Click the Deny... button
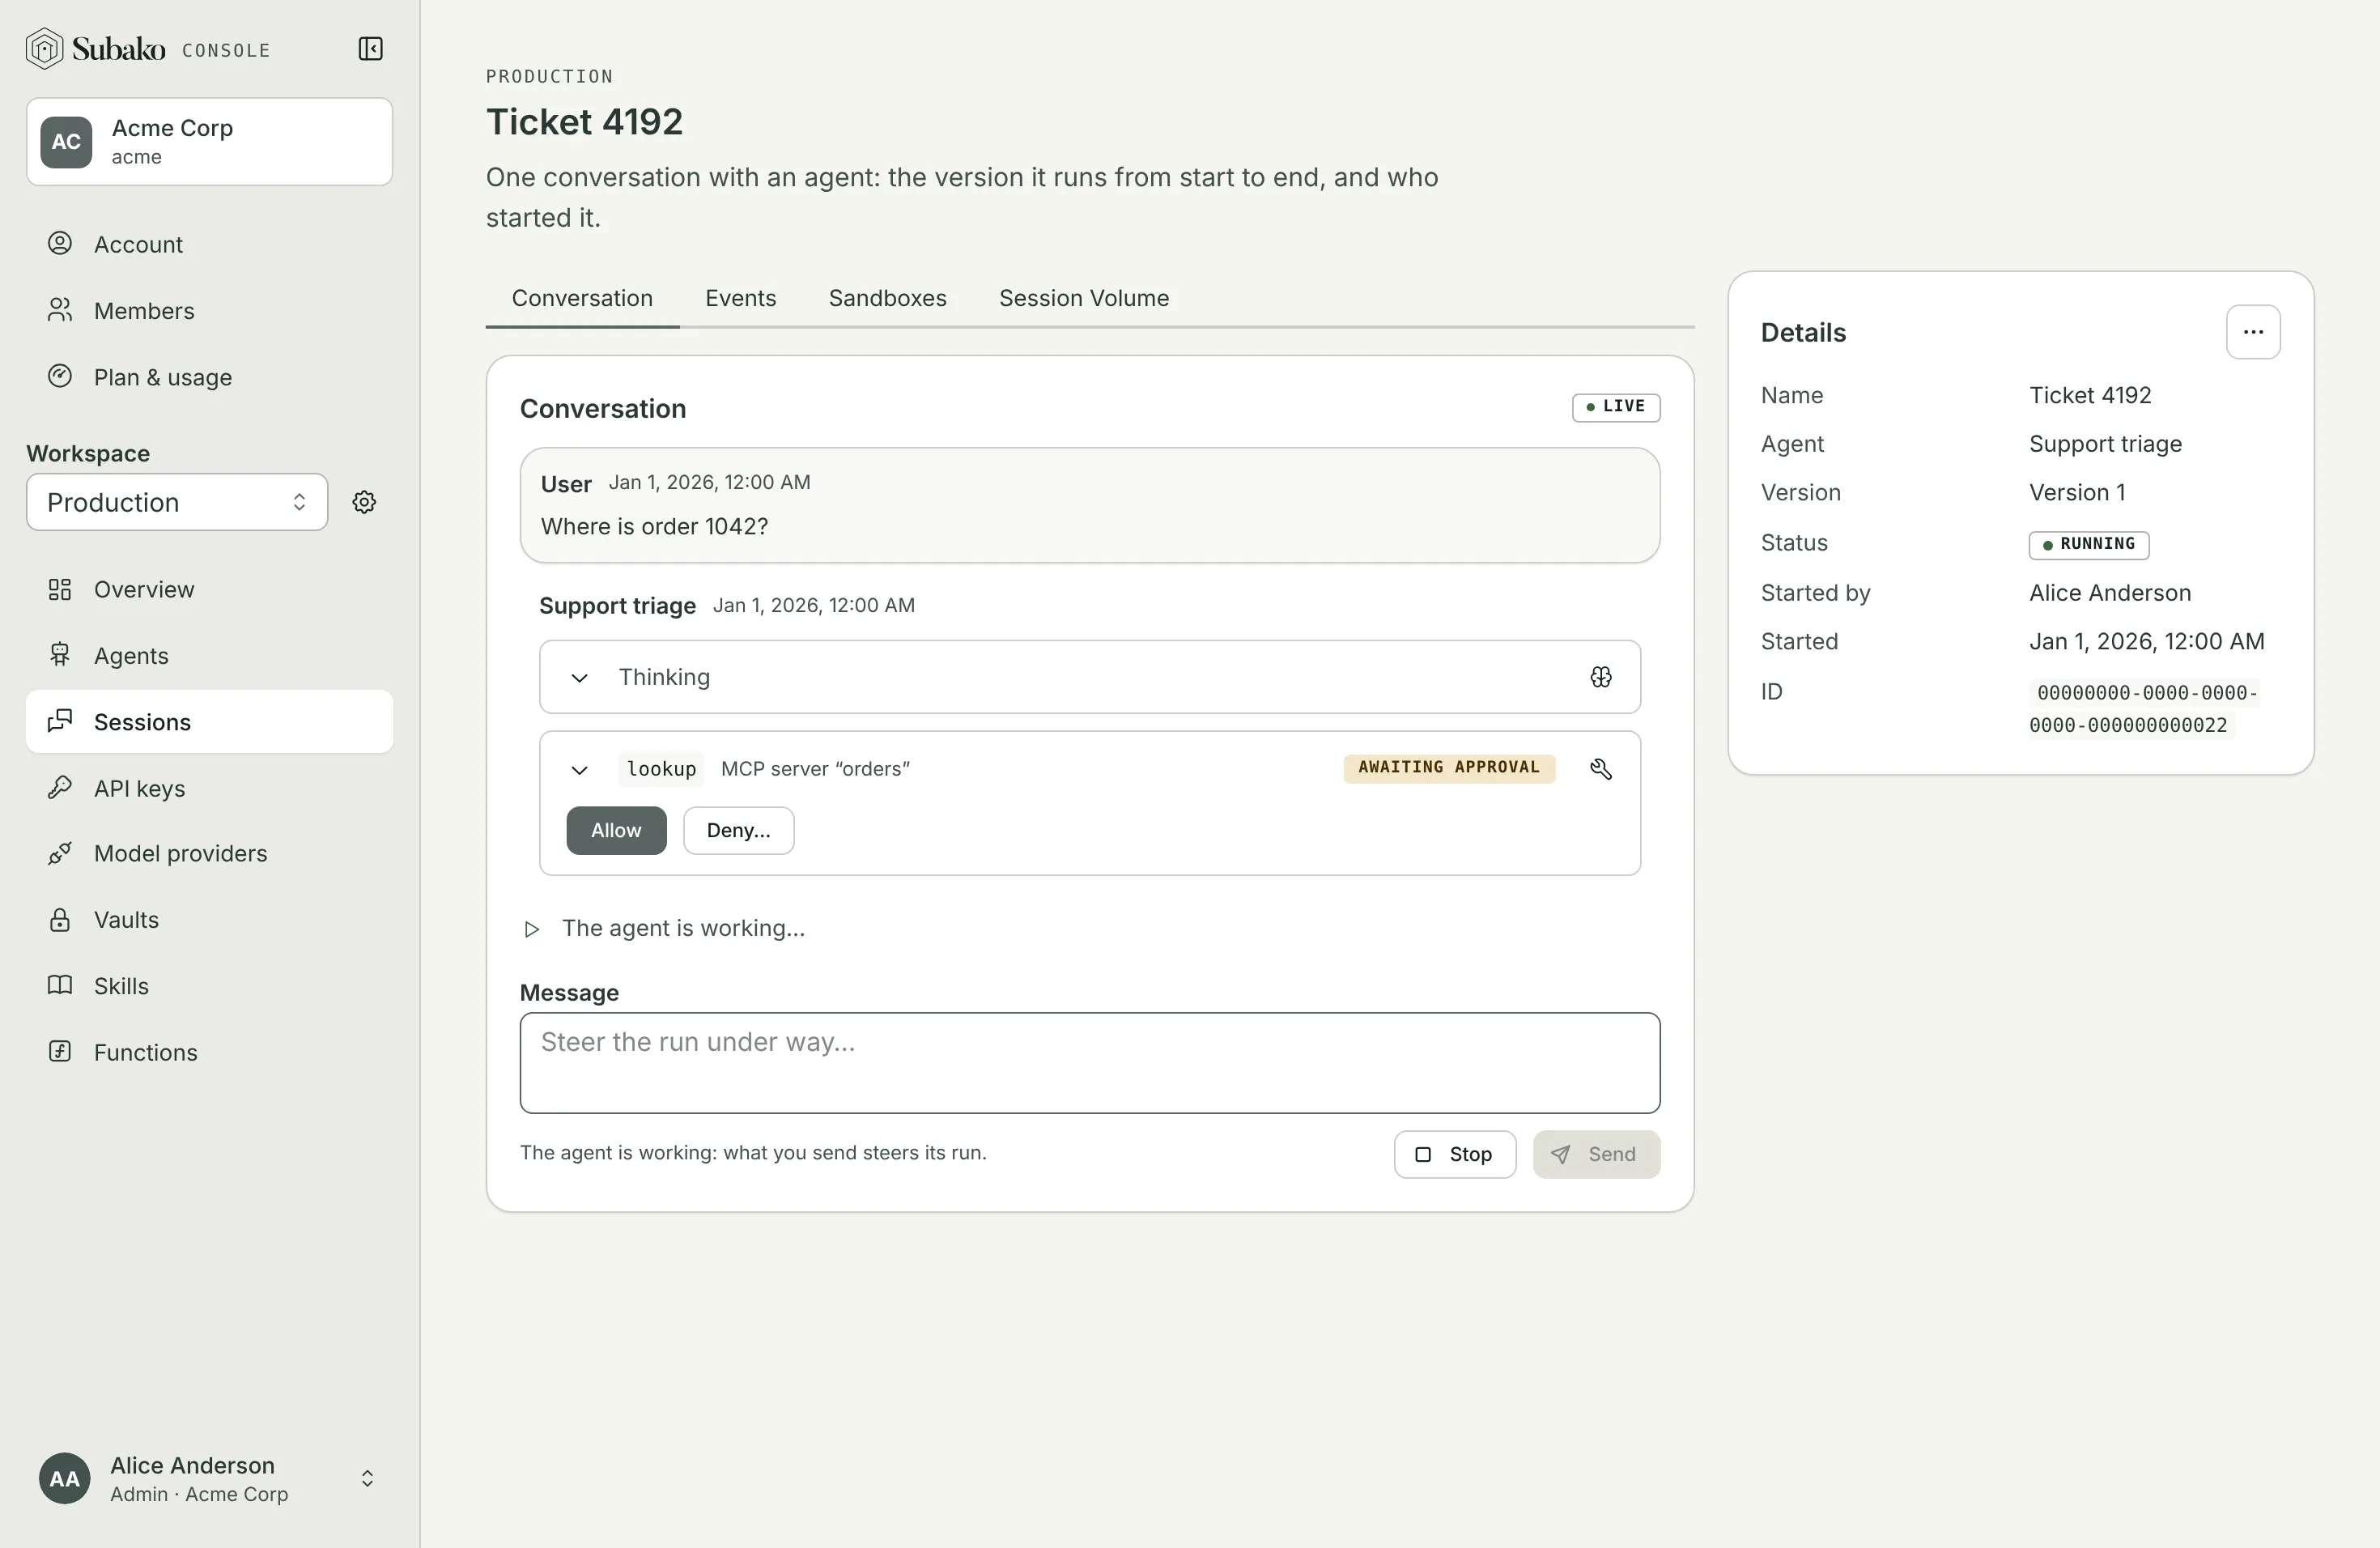This screenshot has width=2380, height=1548. point(738,830)
